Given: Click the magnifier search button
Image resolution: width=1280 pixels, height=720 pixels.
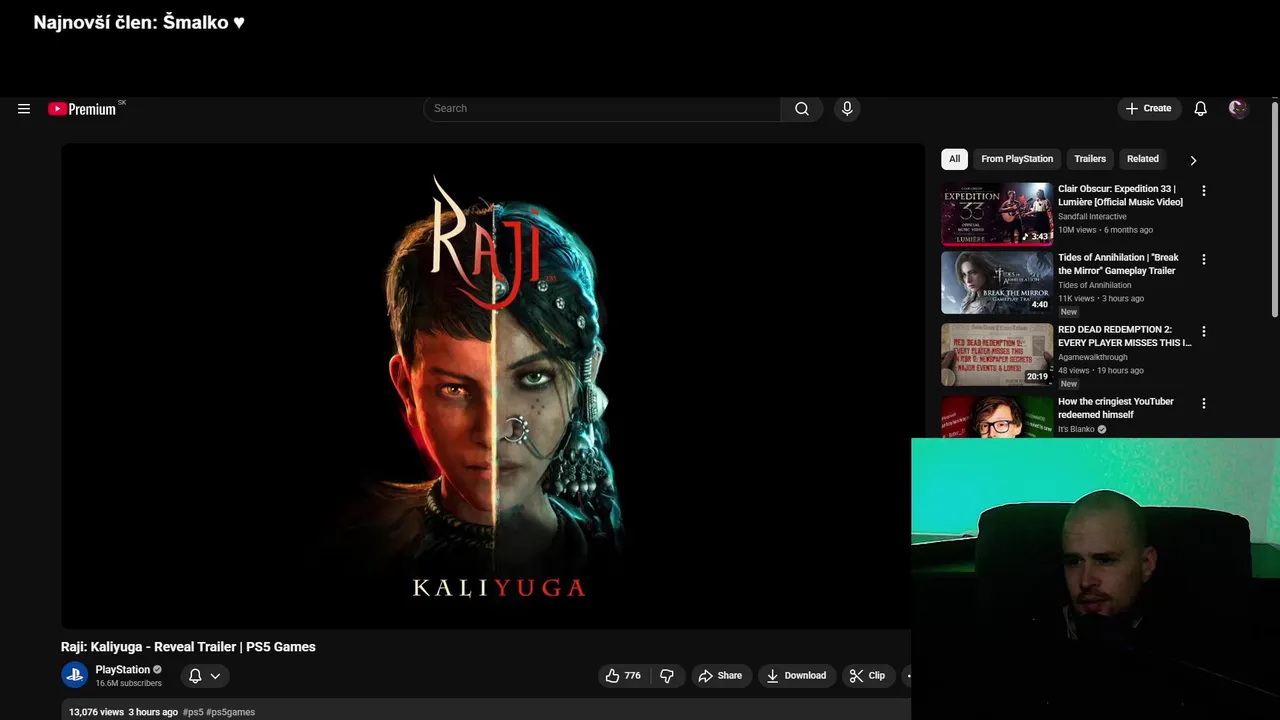Looking at the screenshot, I should point(802,109).
